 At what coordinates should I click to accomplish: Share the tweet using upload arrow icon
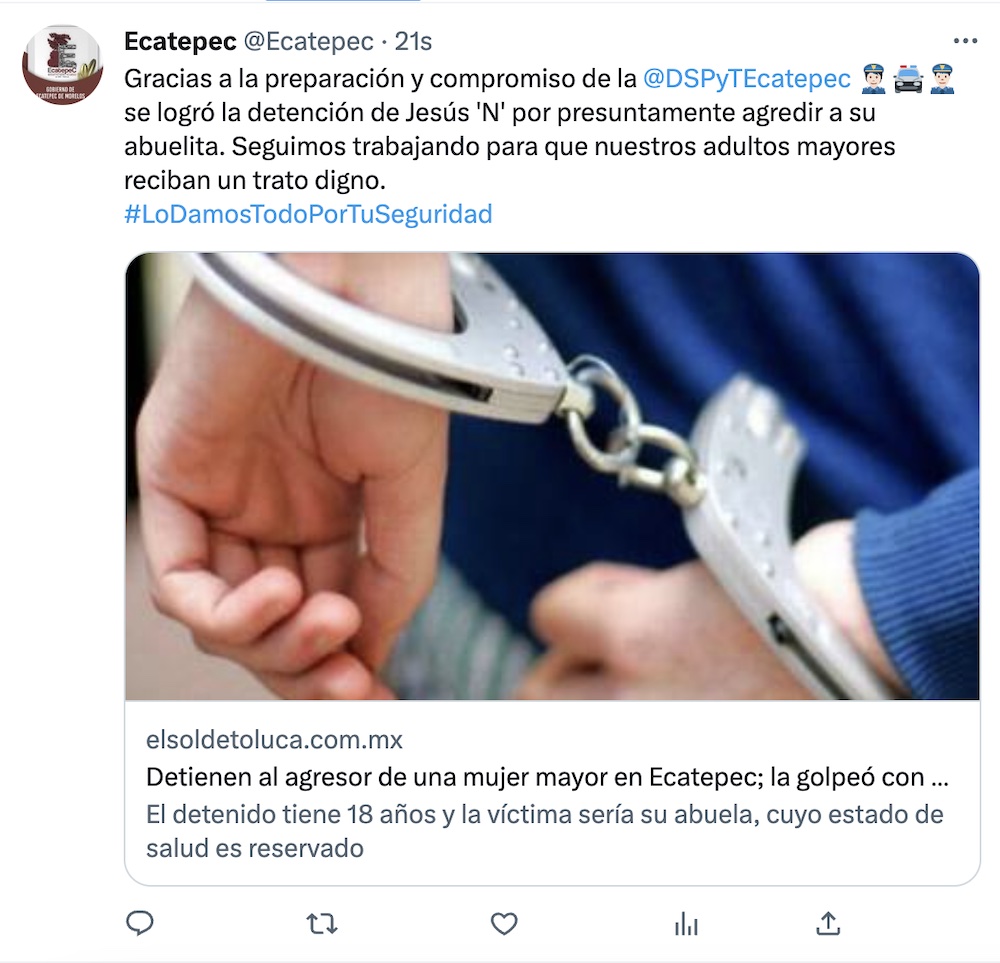tap(828, 923)
